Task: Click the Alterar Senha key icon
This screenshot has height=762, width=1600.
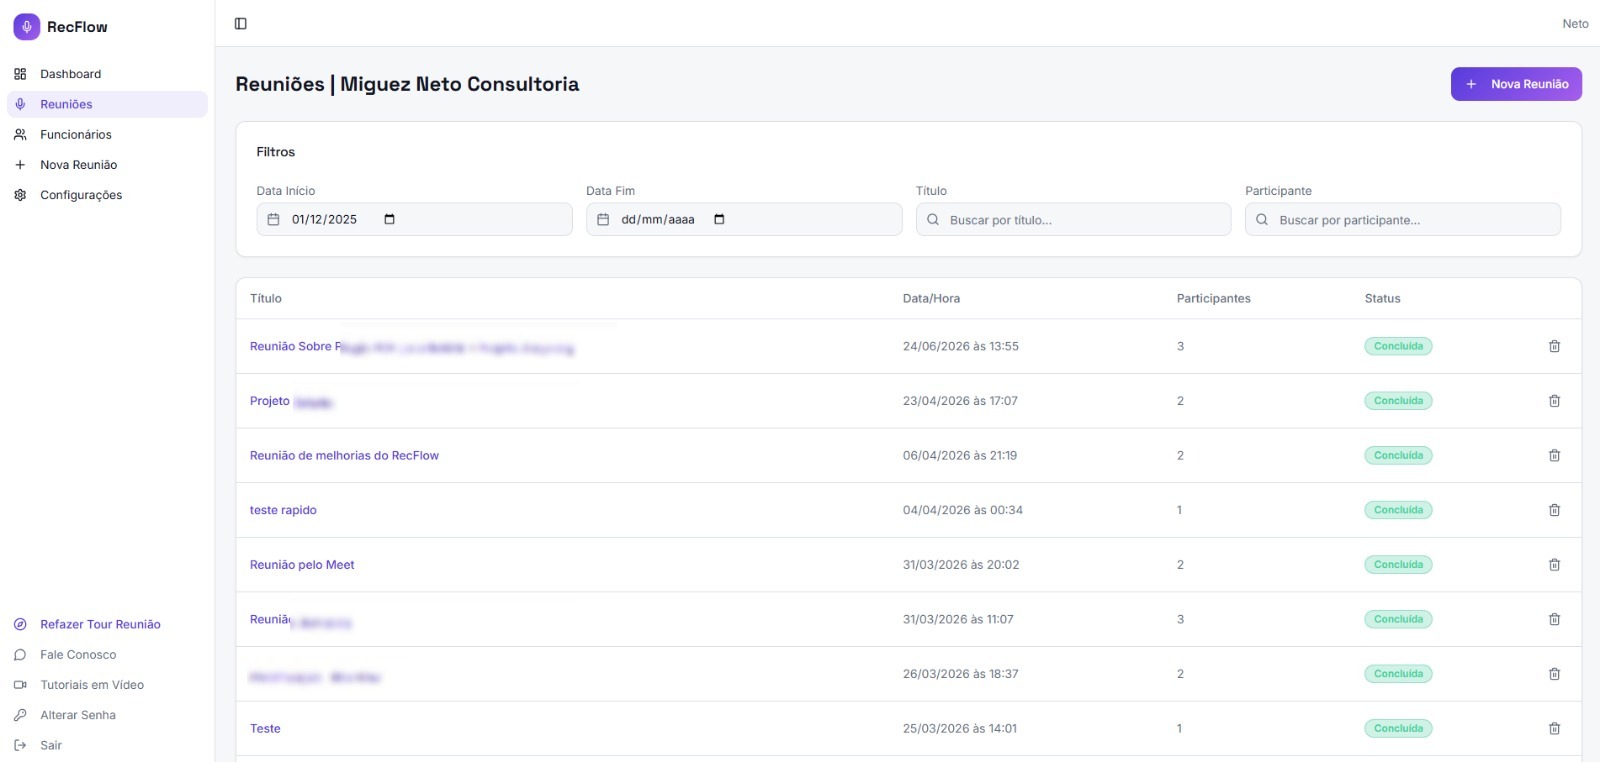Action: 20,715
